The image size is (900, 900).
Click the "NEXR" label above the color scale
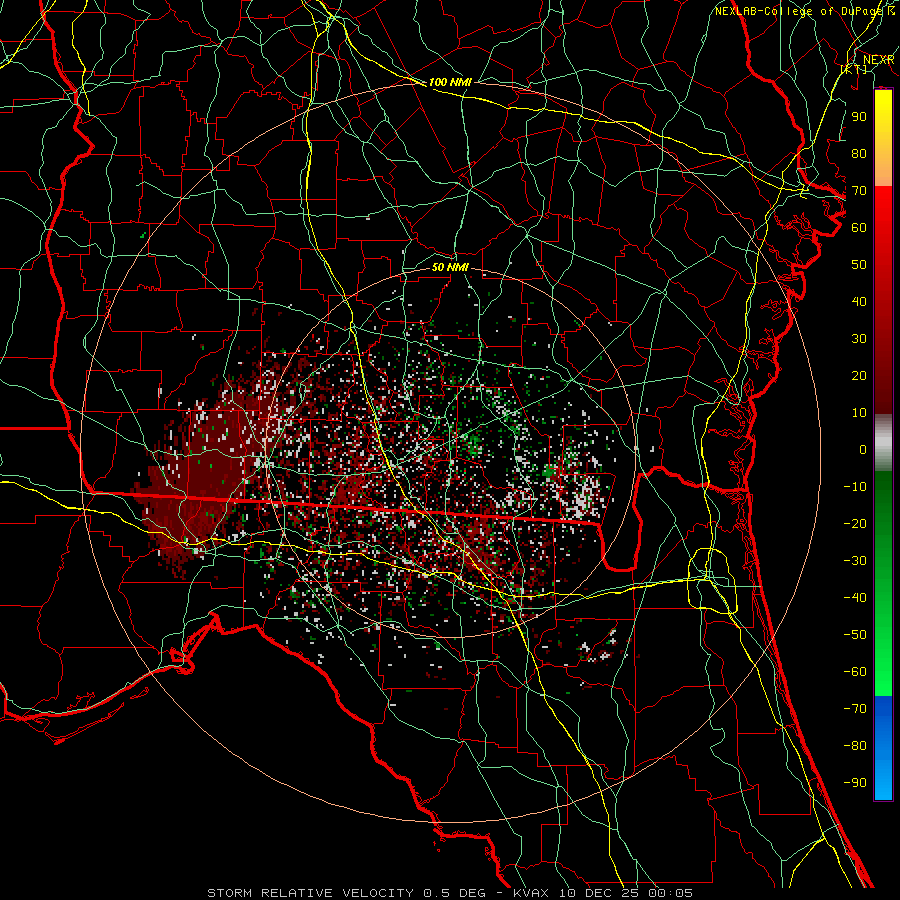[x=878, y=60]
